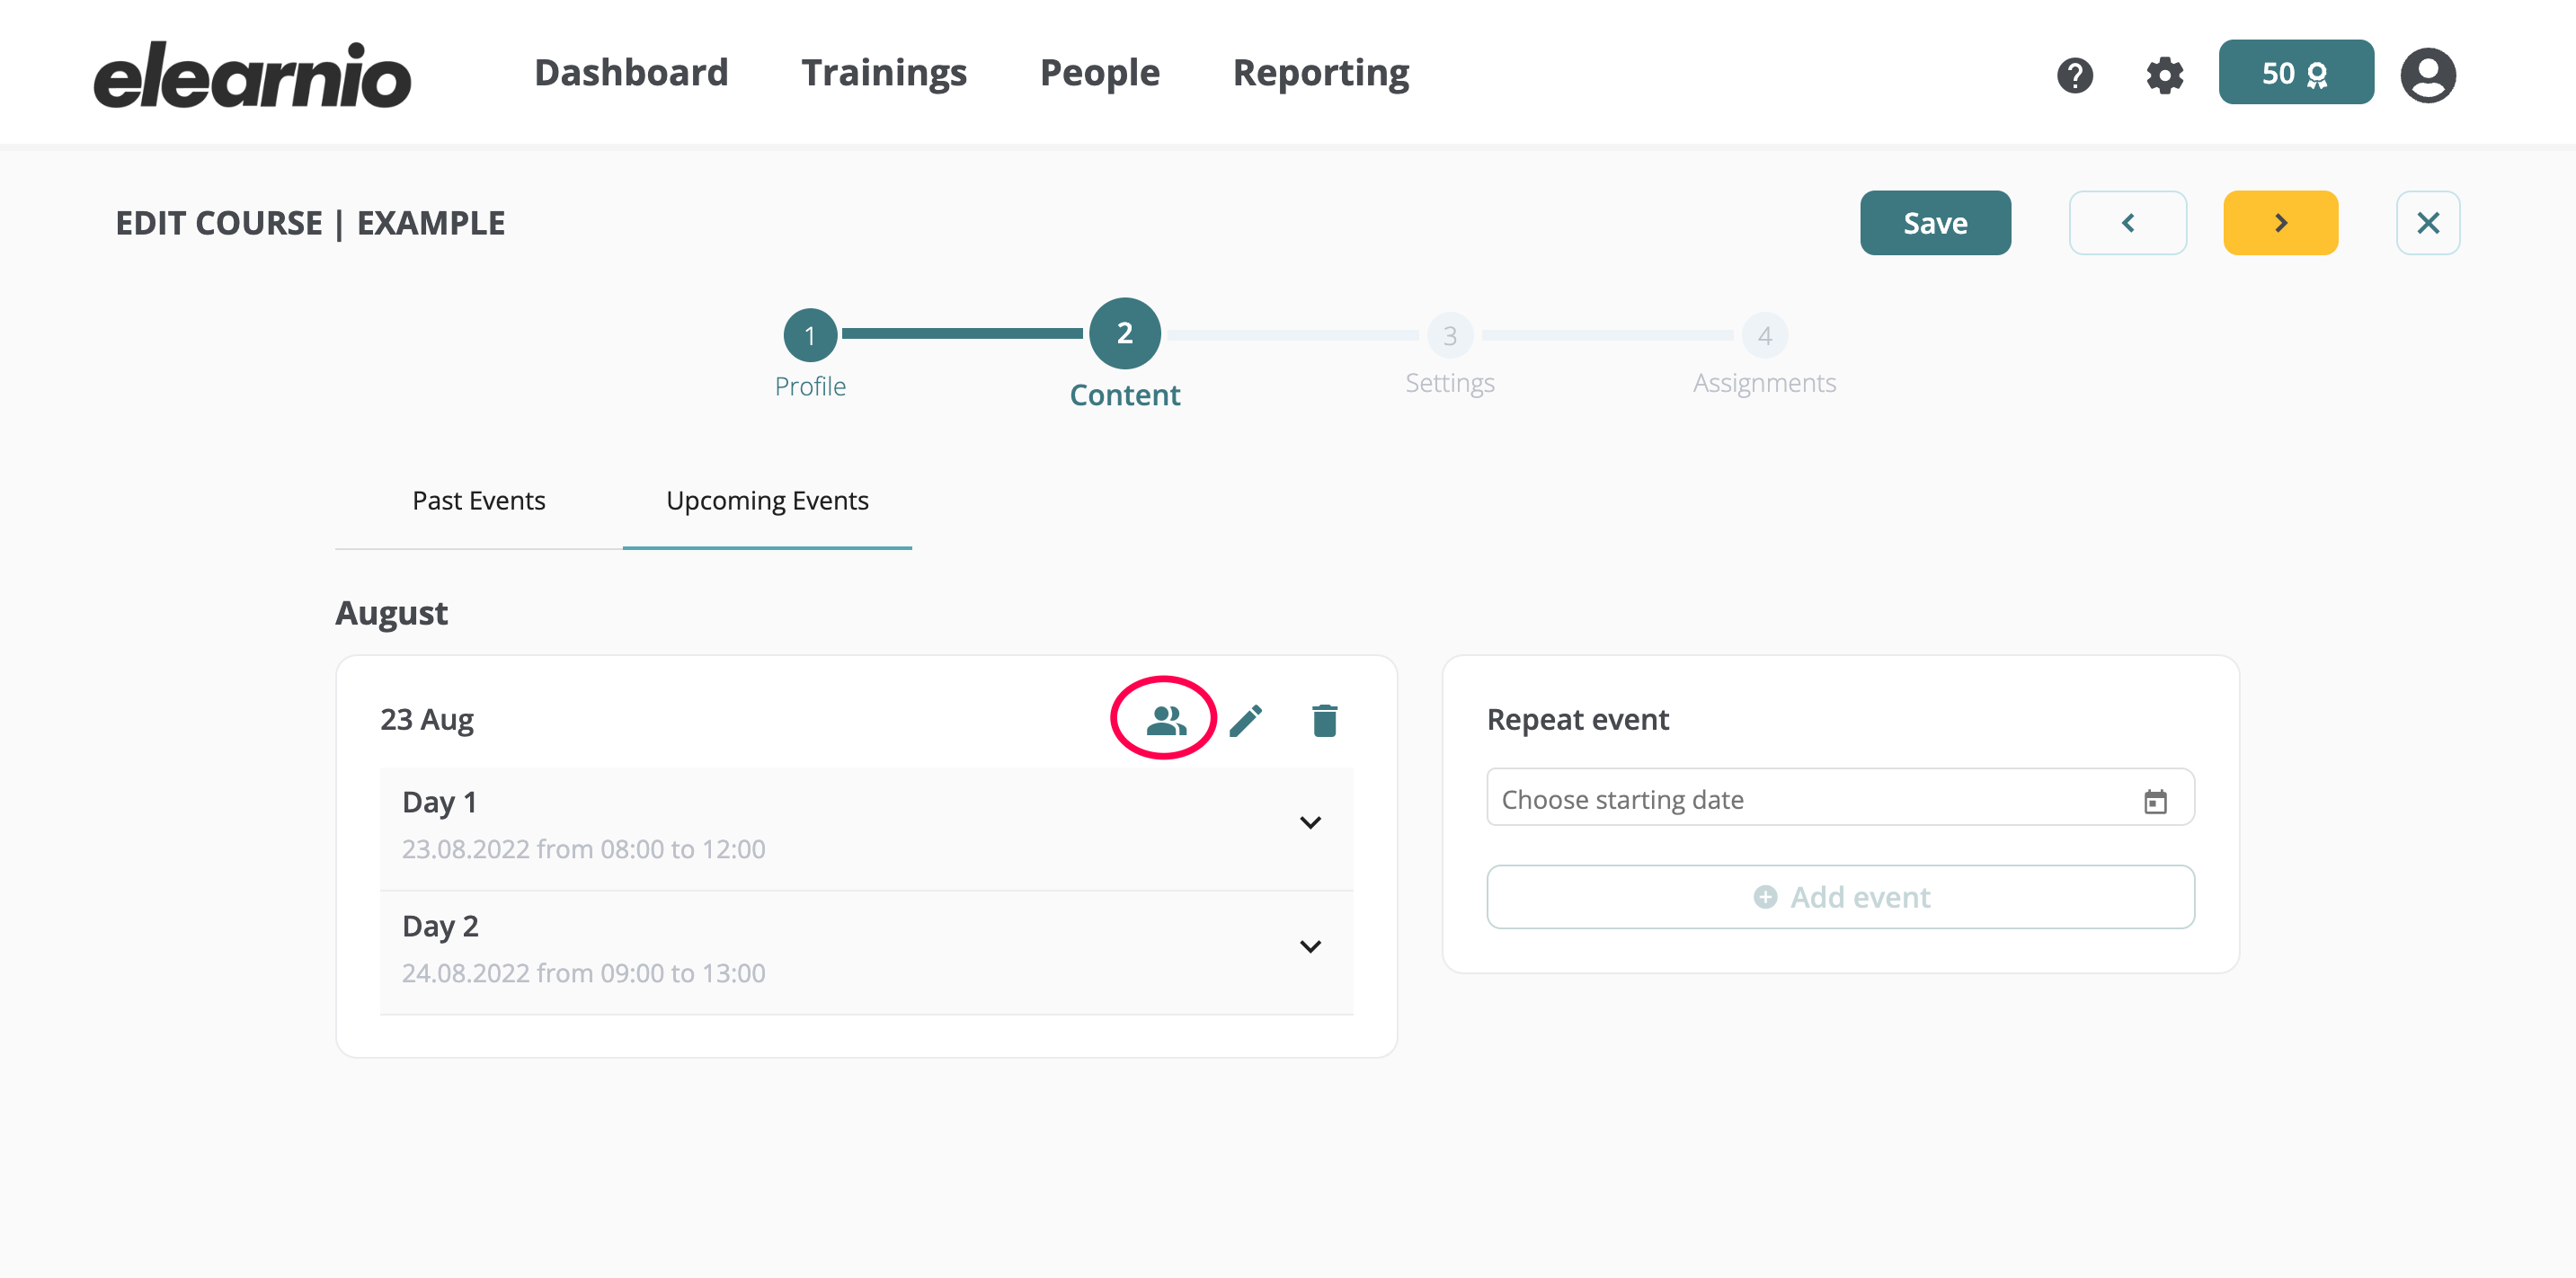Image resolution: width=2576 pixels, height=1278 pixels.
Task: Go to previous step with left arrow
Action: coord(2128,223)
